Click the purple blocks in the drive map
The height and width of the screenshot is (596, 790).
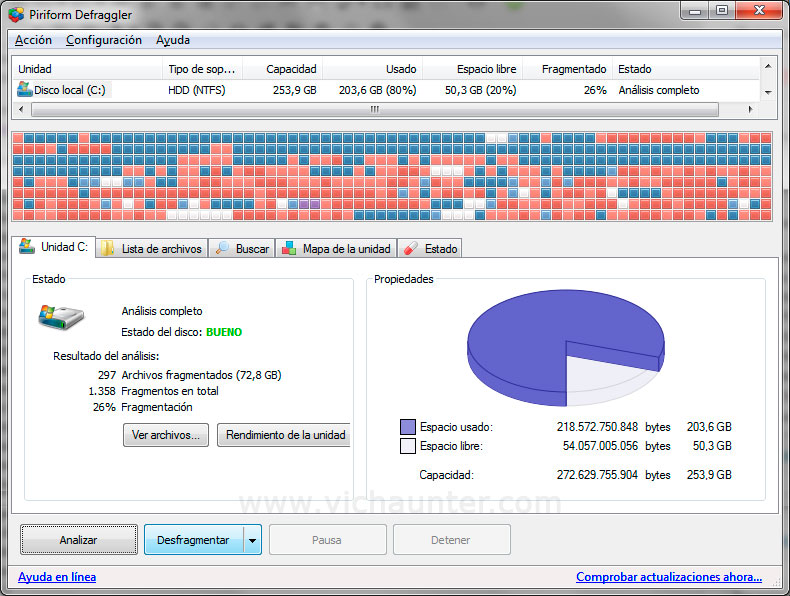click(309, 204)
